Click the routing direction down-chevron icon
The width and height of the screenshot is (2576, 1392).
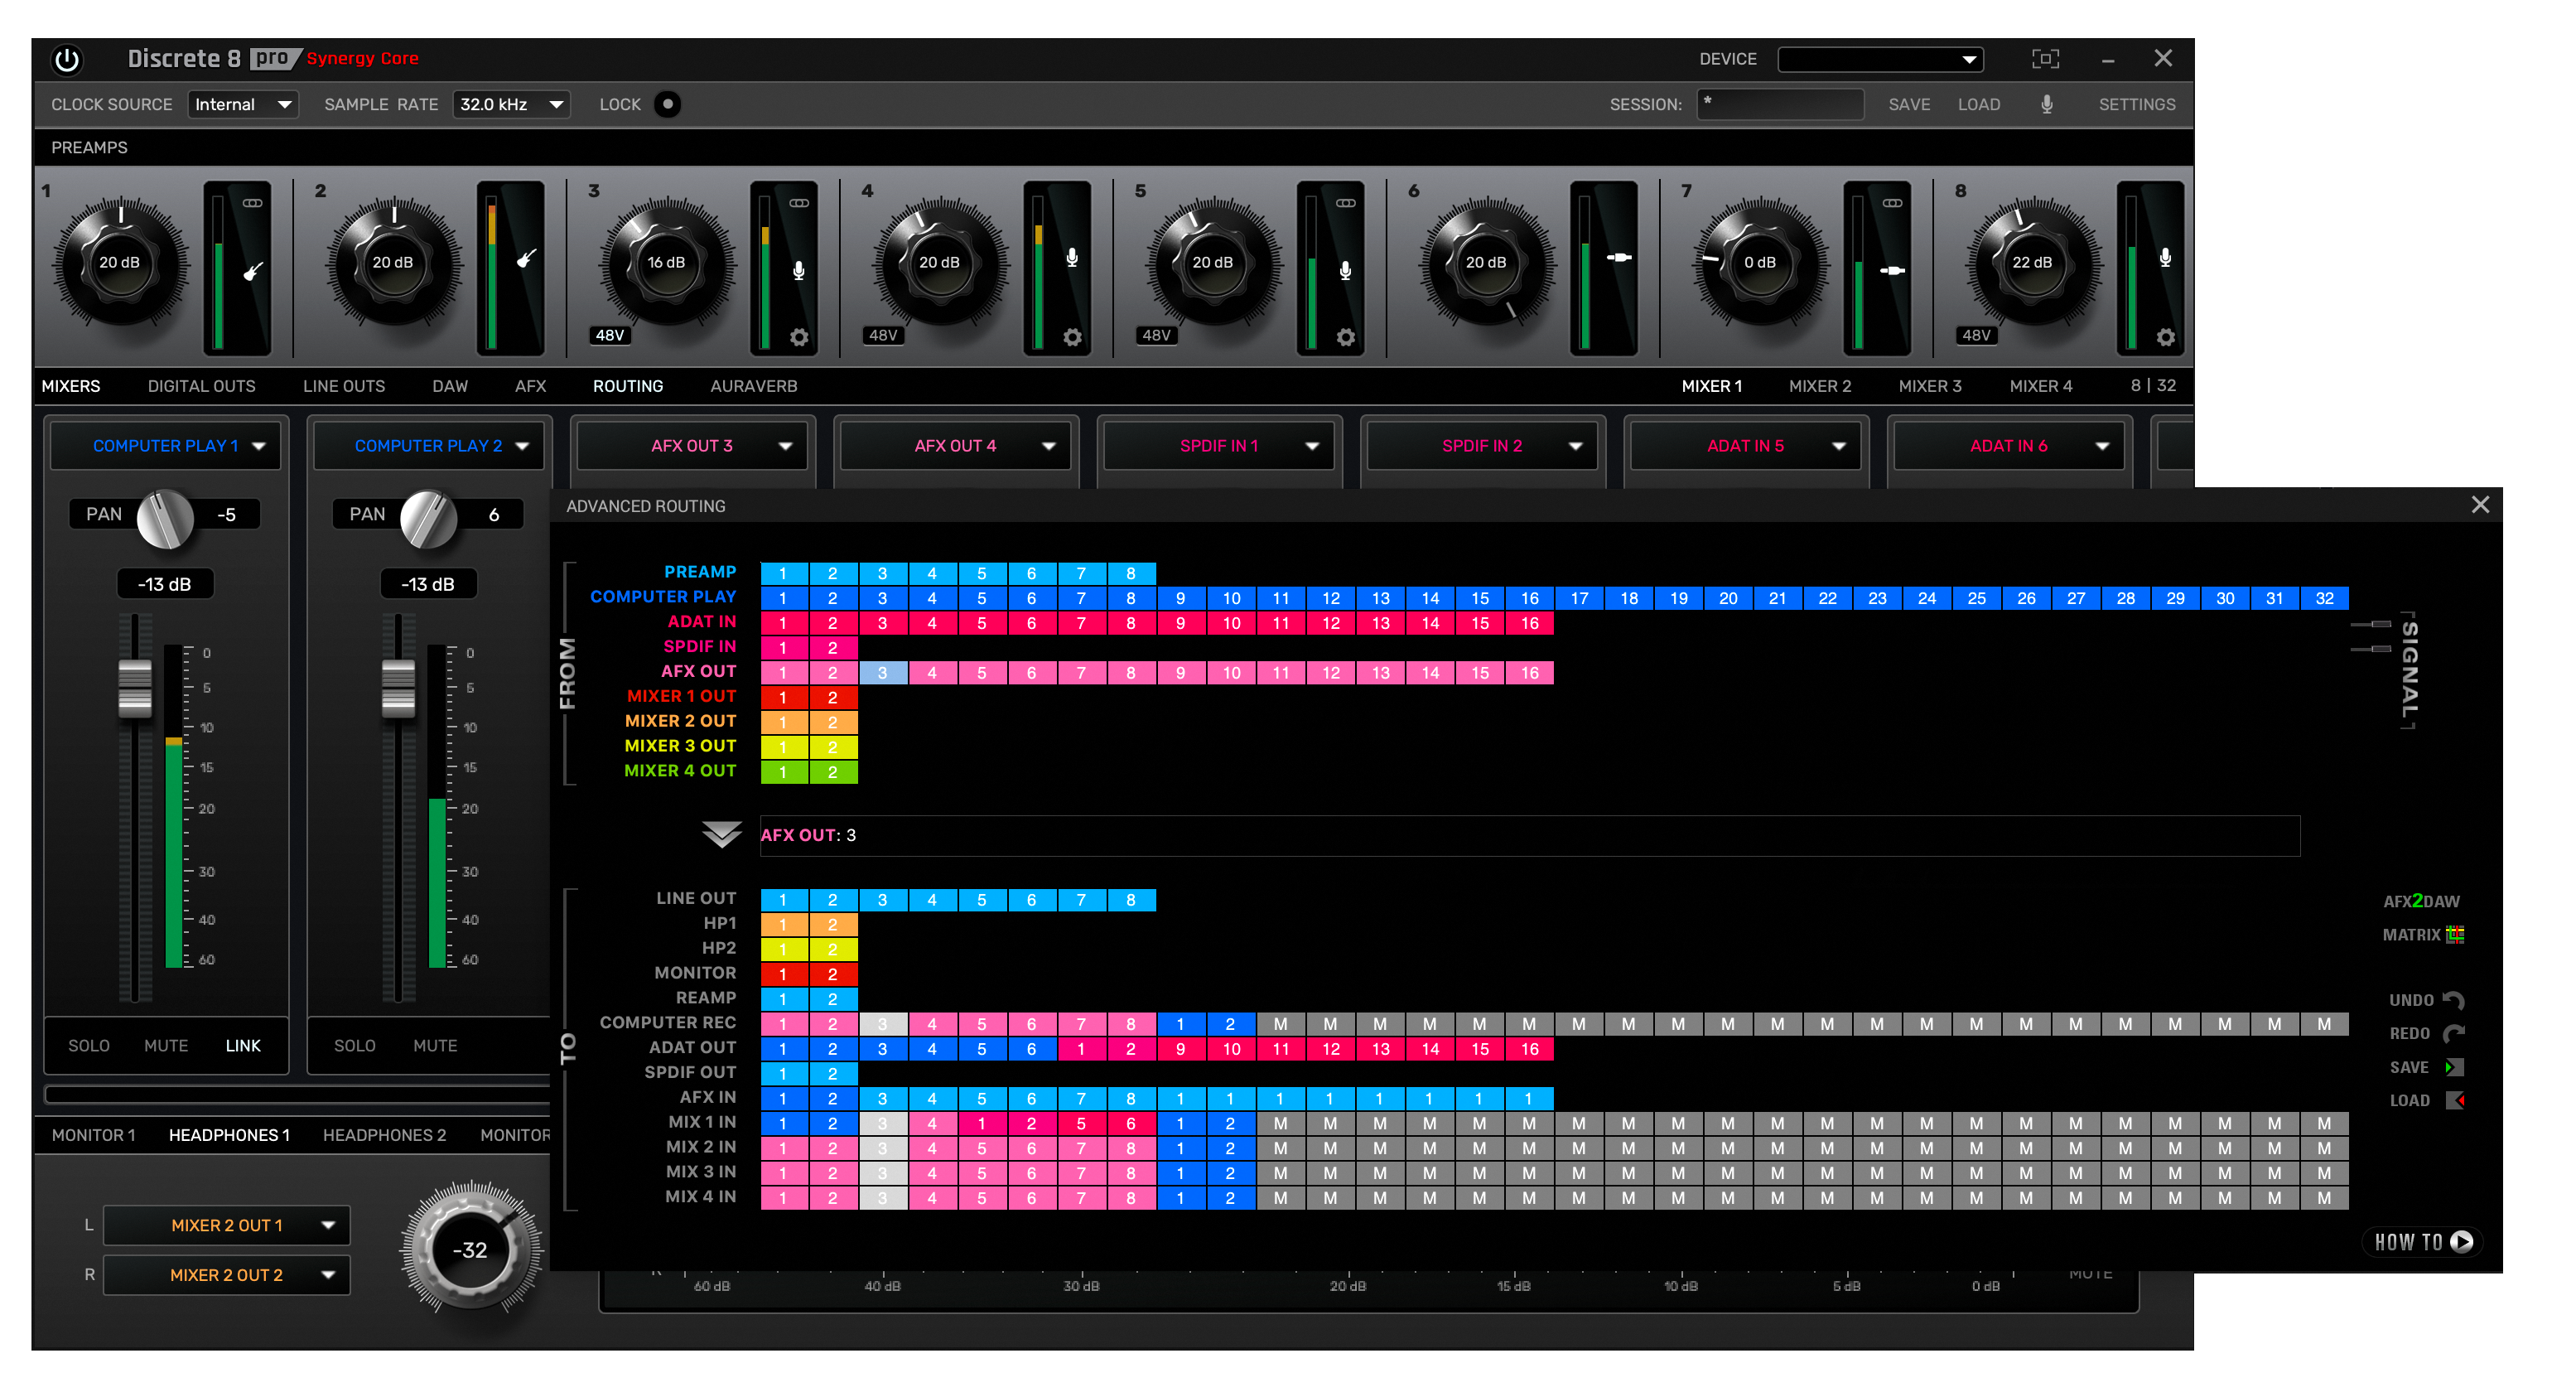[721, 834]
